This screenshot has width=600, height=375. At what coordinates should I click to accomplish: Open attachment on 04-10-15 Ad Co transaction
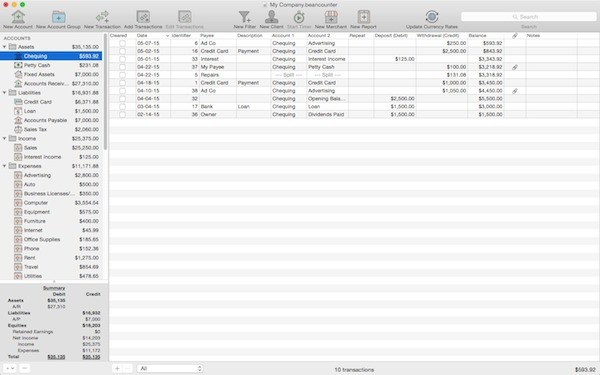click(515, 91)
